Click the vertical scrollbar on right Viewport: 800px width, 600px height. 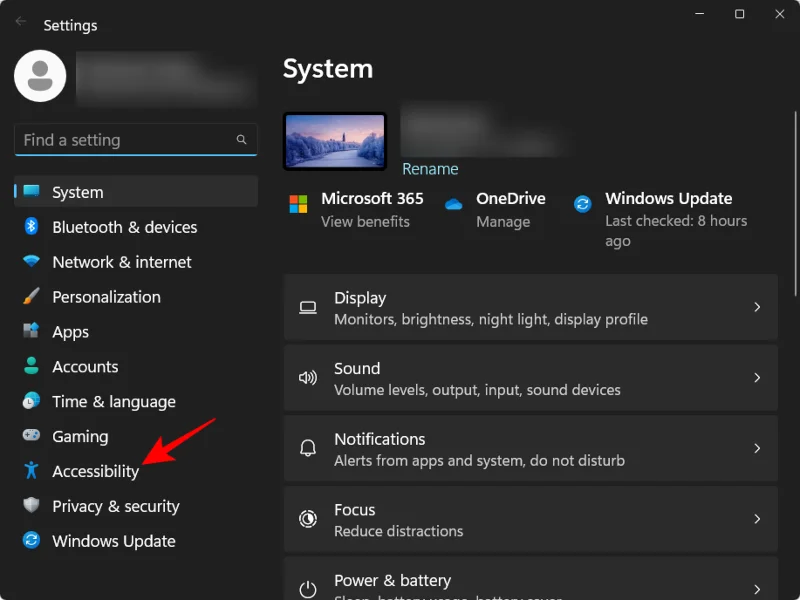pyautogui.click(x=795, y=204)
